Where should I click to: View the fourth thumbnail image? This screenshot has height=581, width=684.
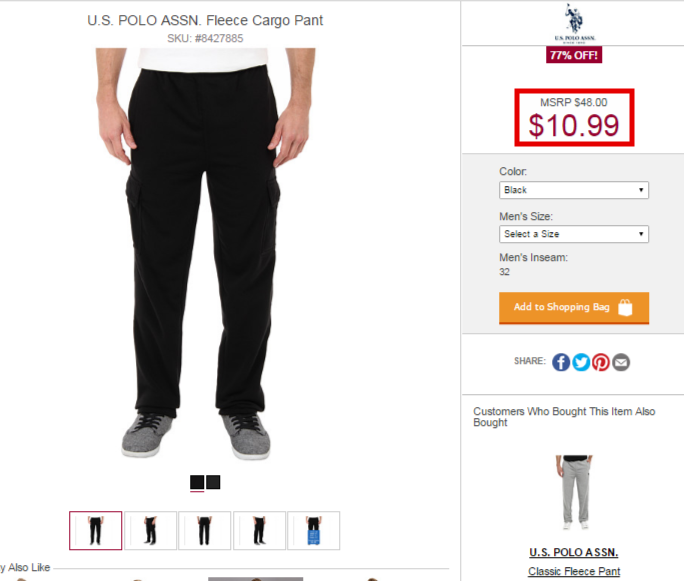pos(260,530)
